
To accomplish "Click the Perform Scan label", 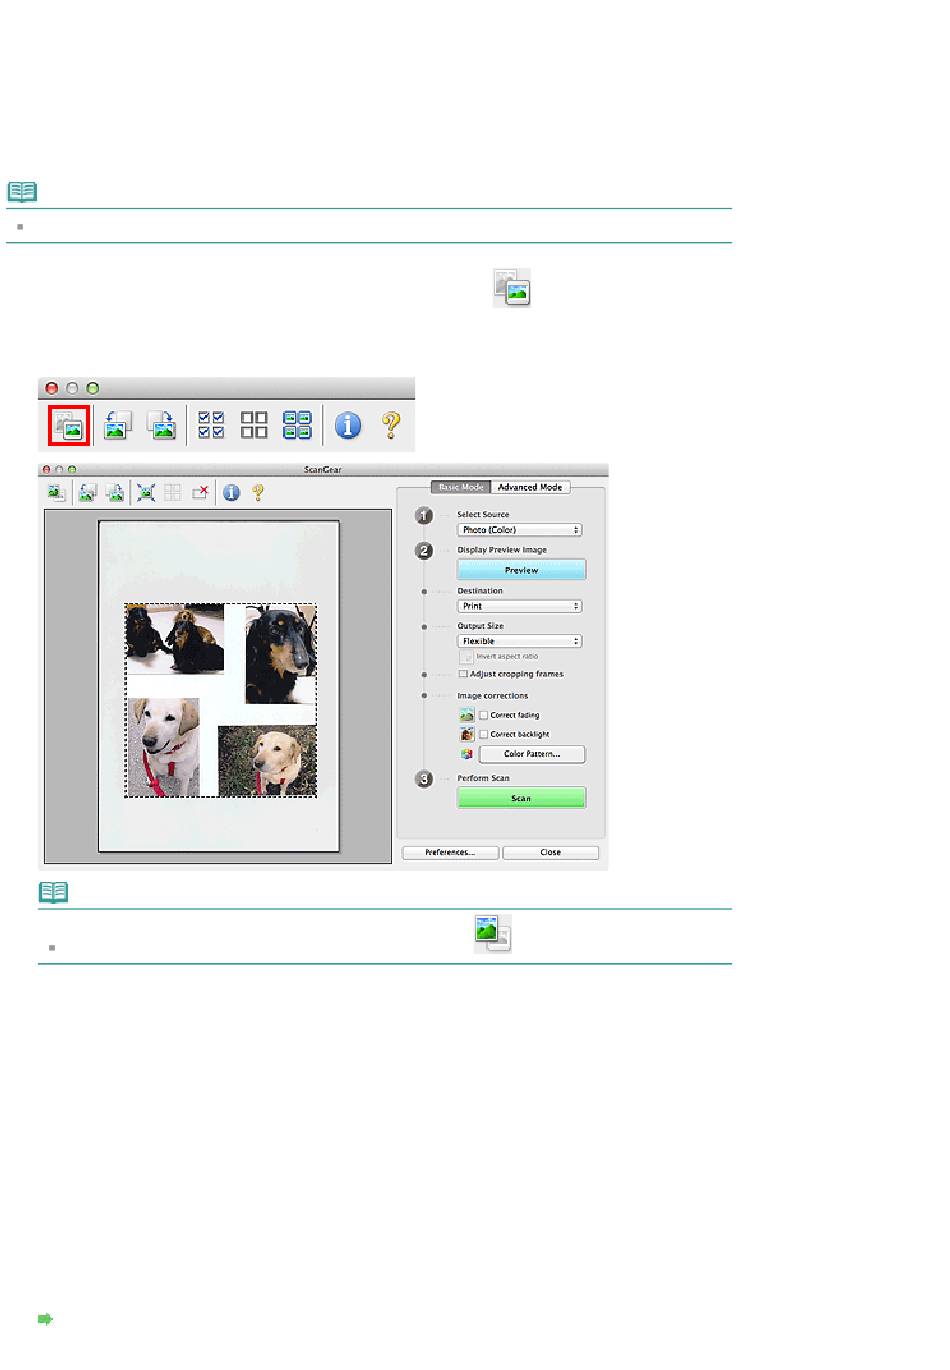I will pyautogui.click(x=484, y=778).
